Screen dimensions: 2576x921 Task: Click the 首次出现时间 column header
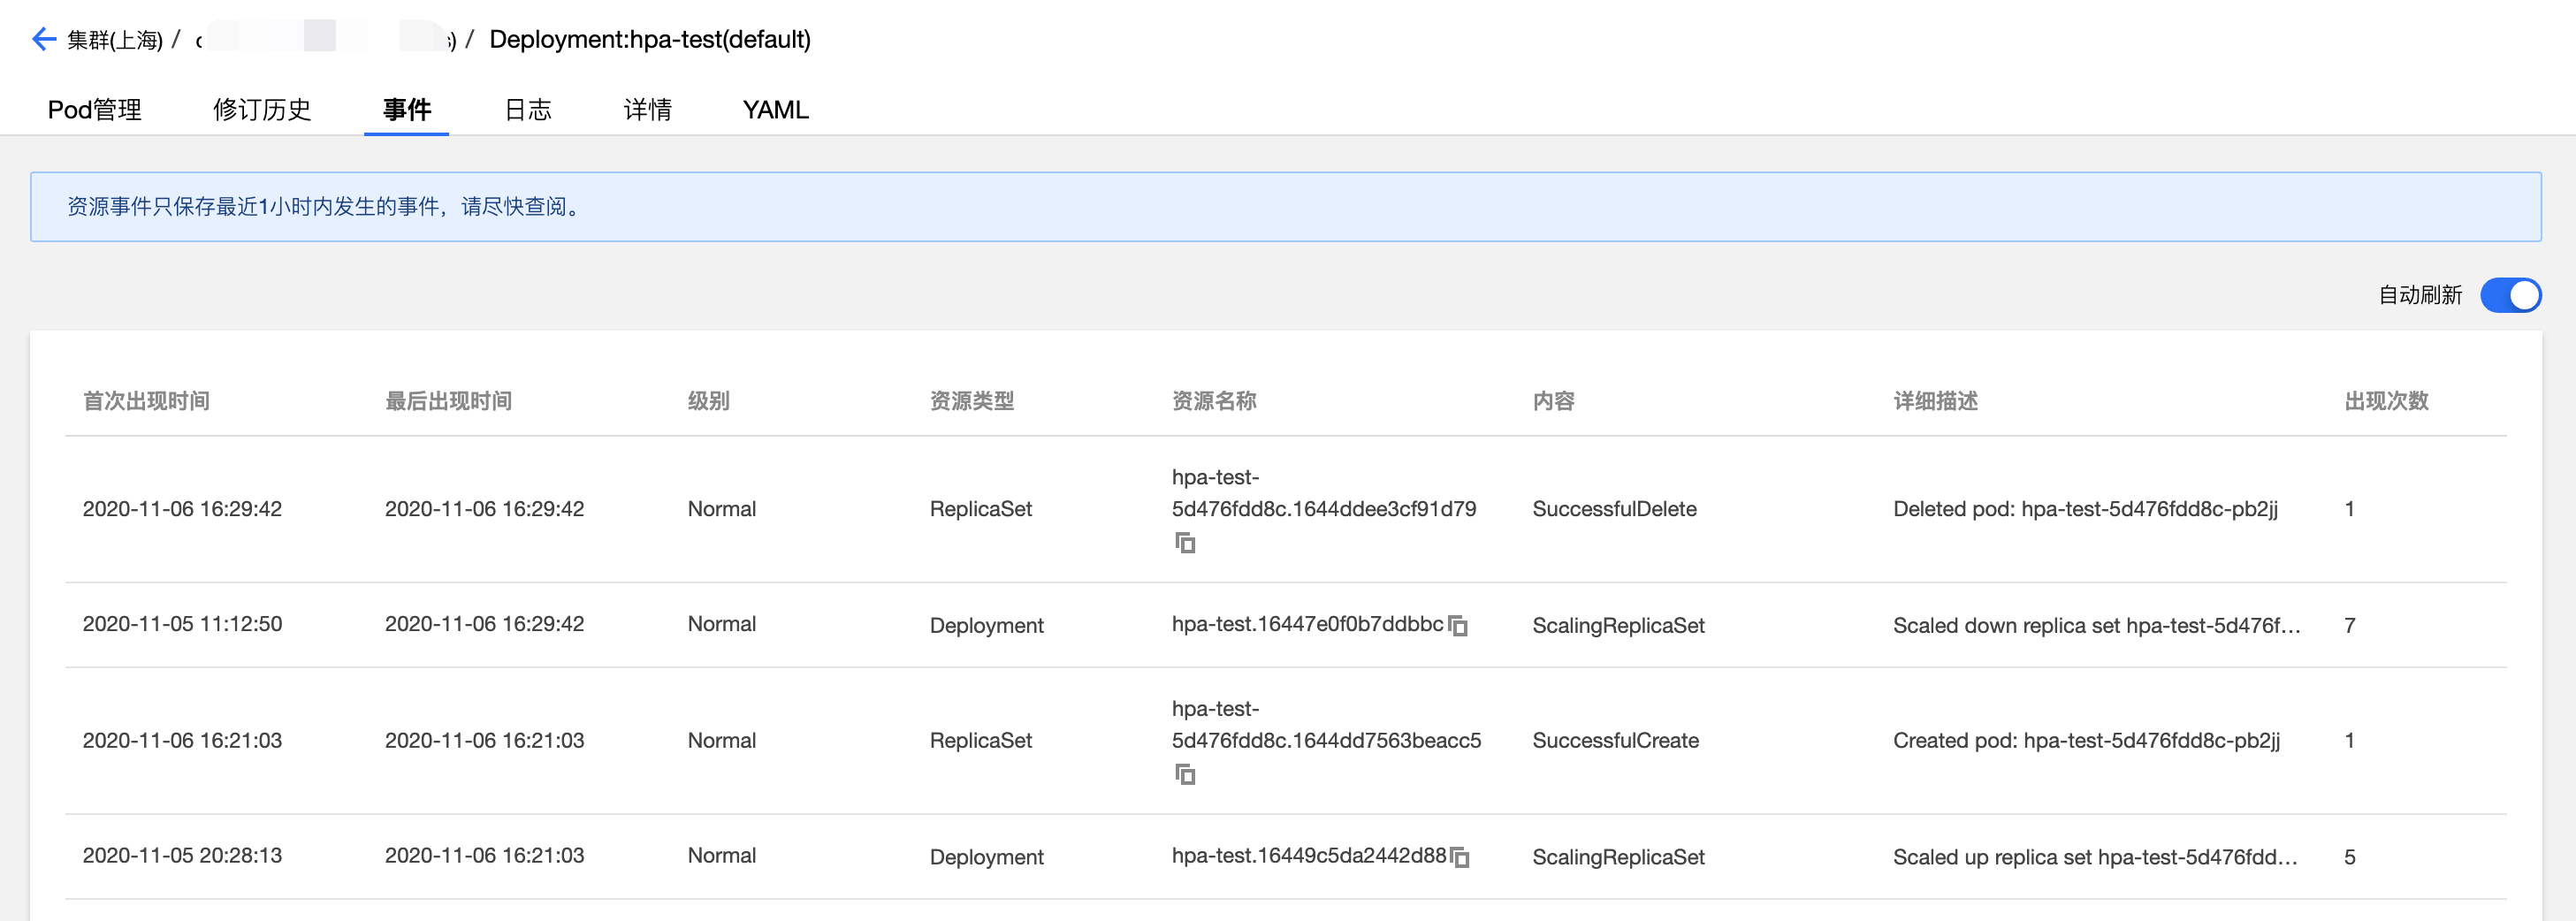pos(146,401)
